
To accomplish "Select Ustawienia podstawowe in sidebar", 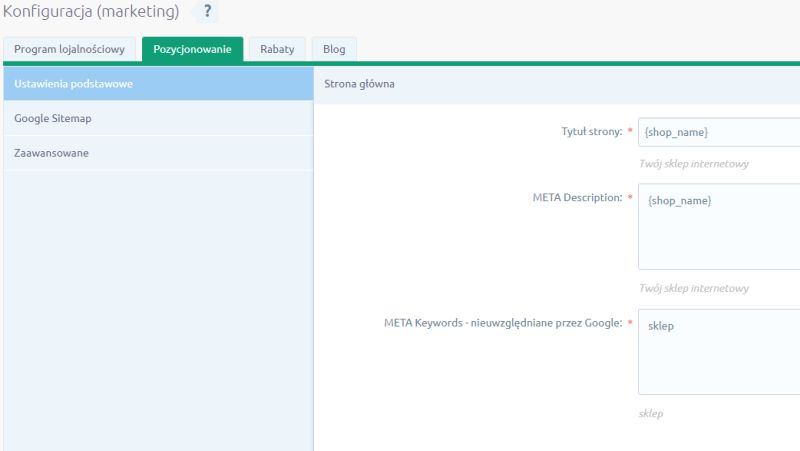I will point(158,84).
